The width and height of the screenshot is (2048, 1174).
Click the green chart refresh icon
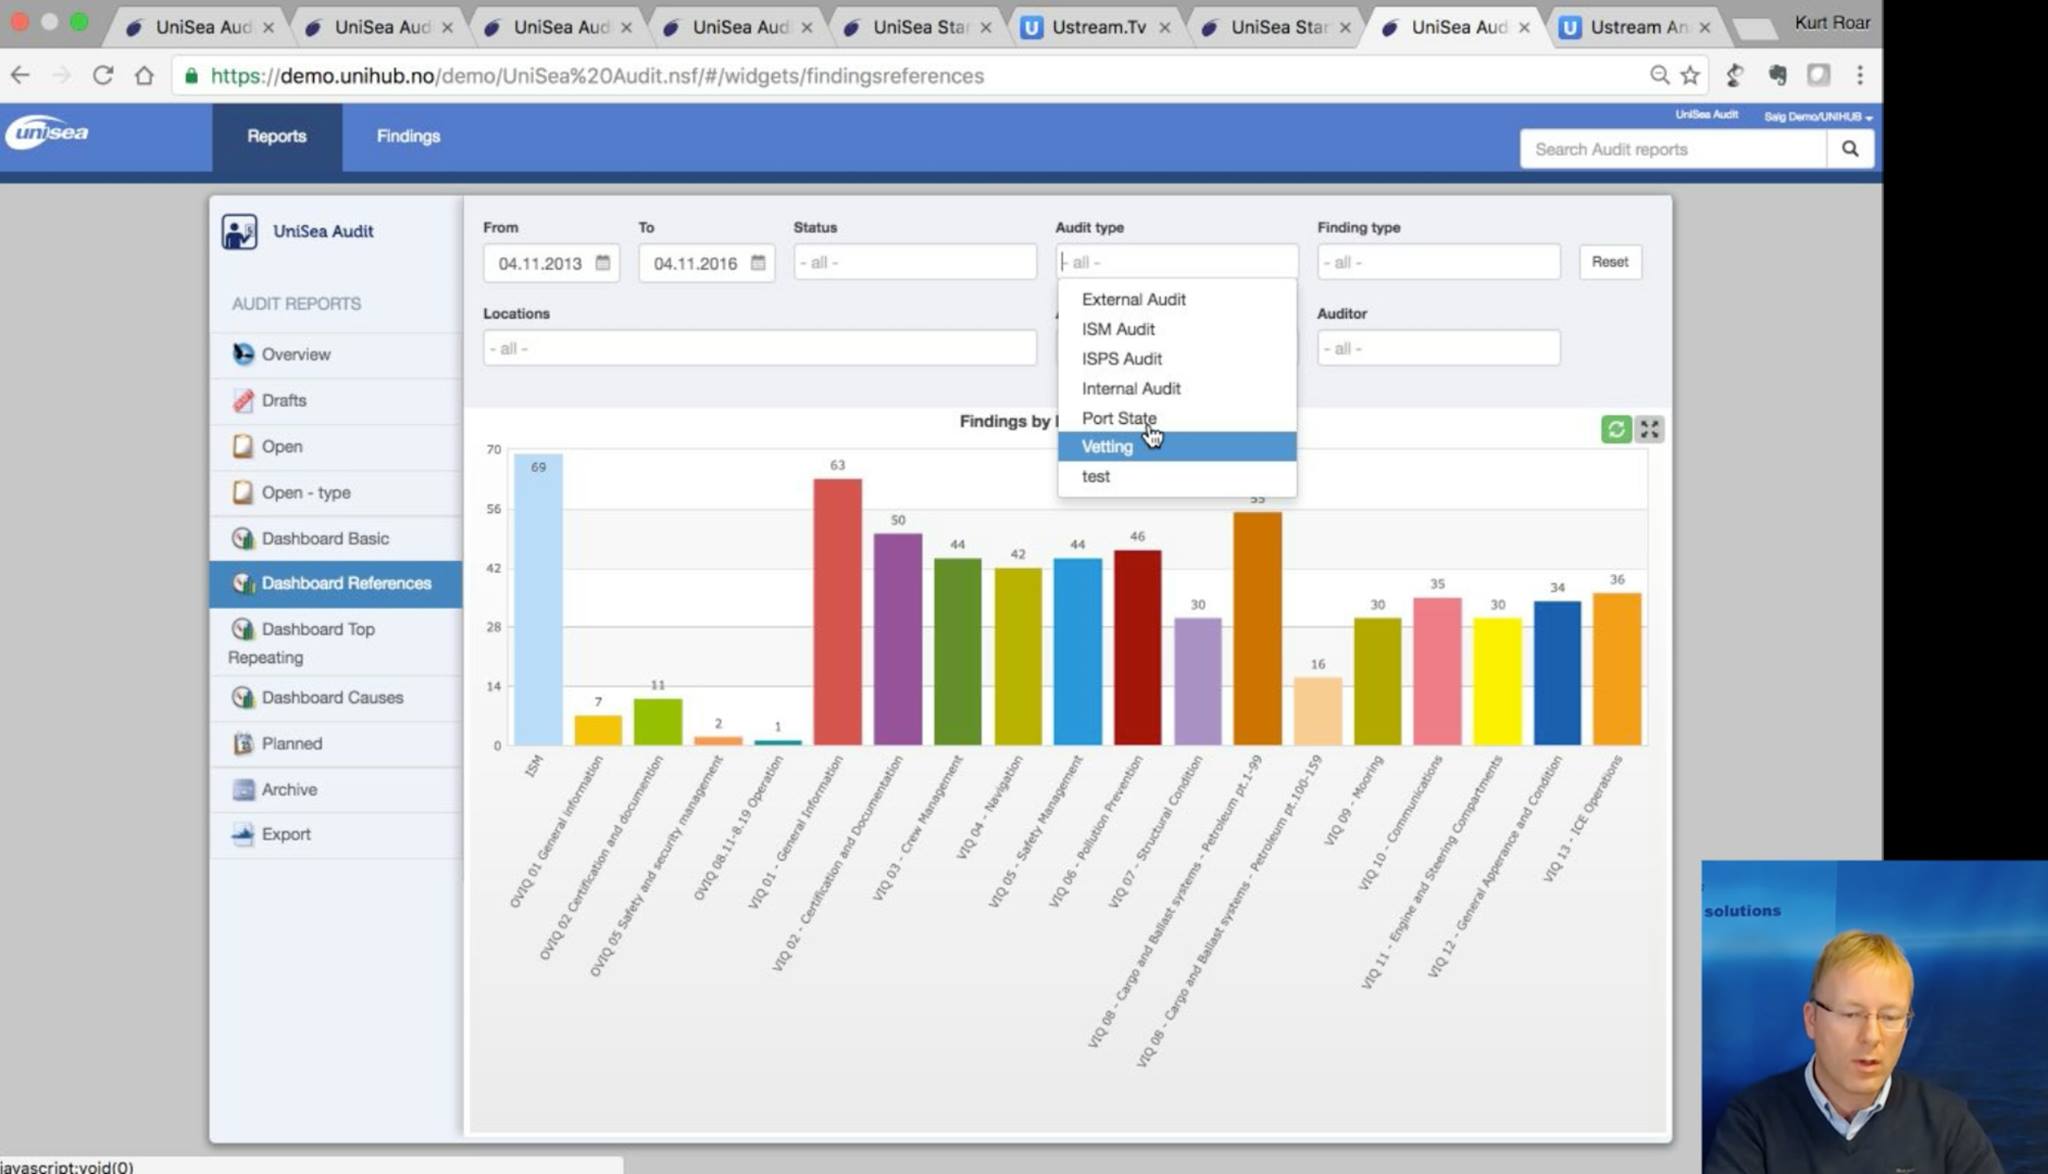tap(1616, 429)
